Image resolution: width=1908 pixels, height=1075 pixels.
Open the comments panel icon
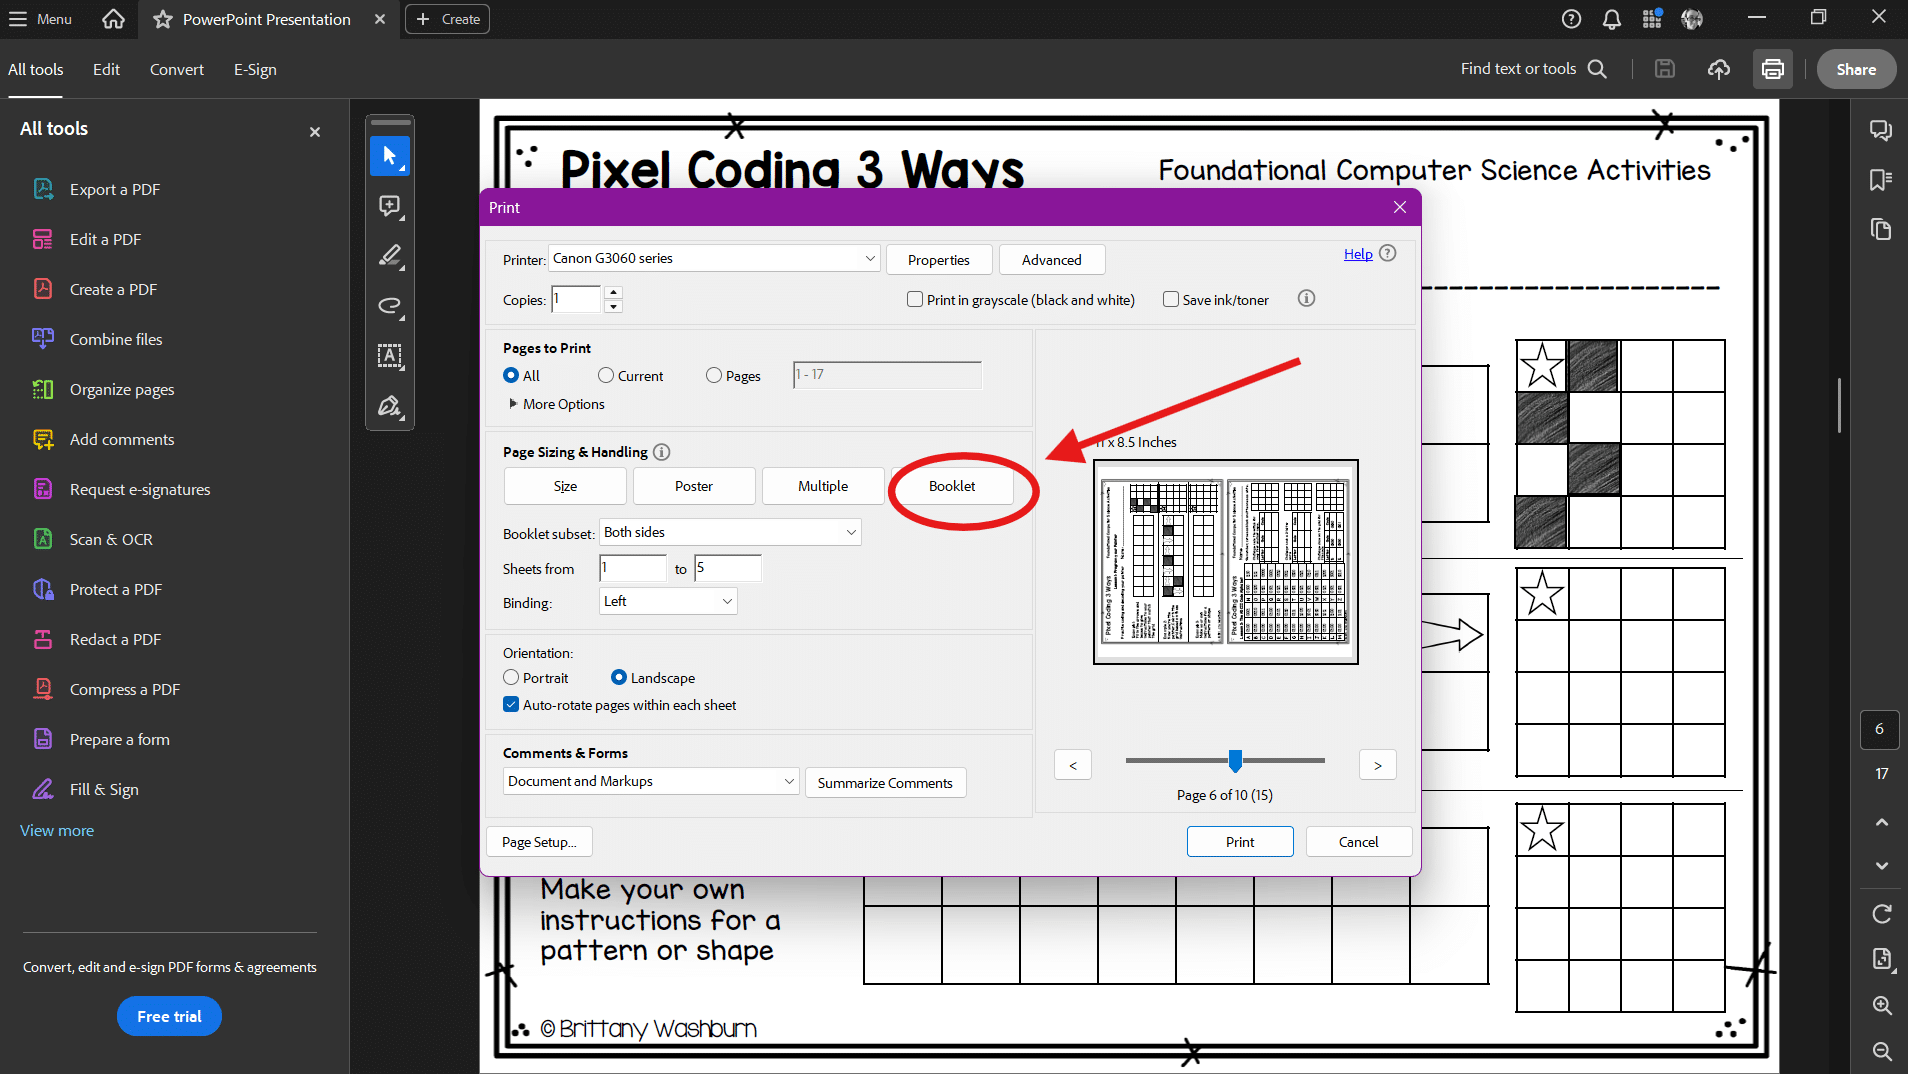coord(1880,130)
